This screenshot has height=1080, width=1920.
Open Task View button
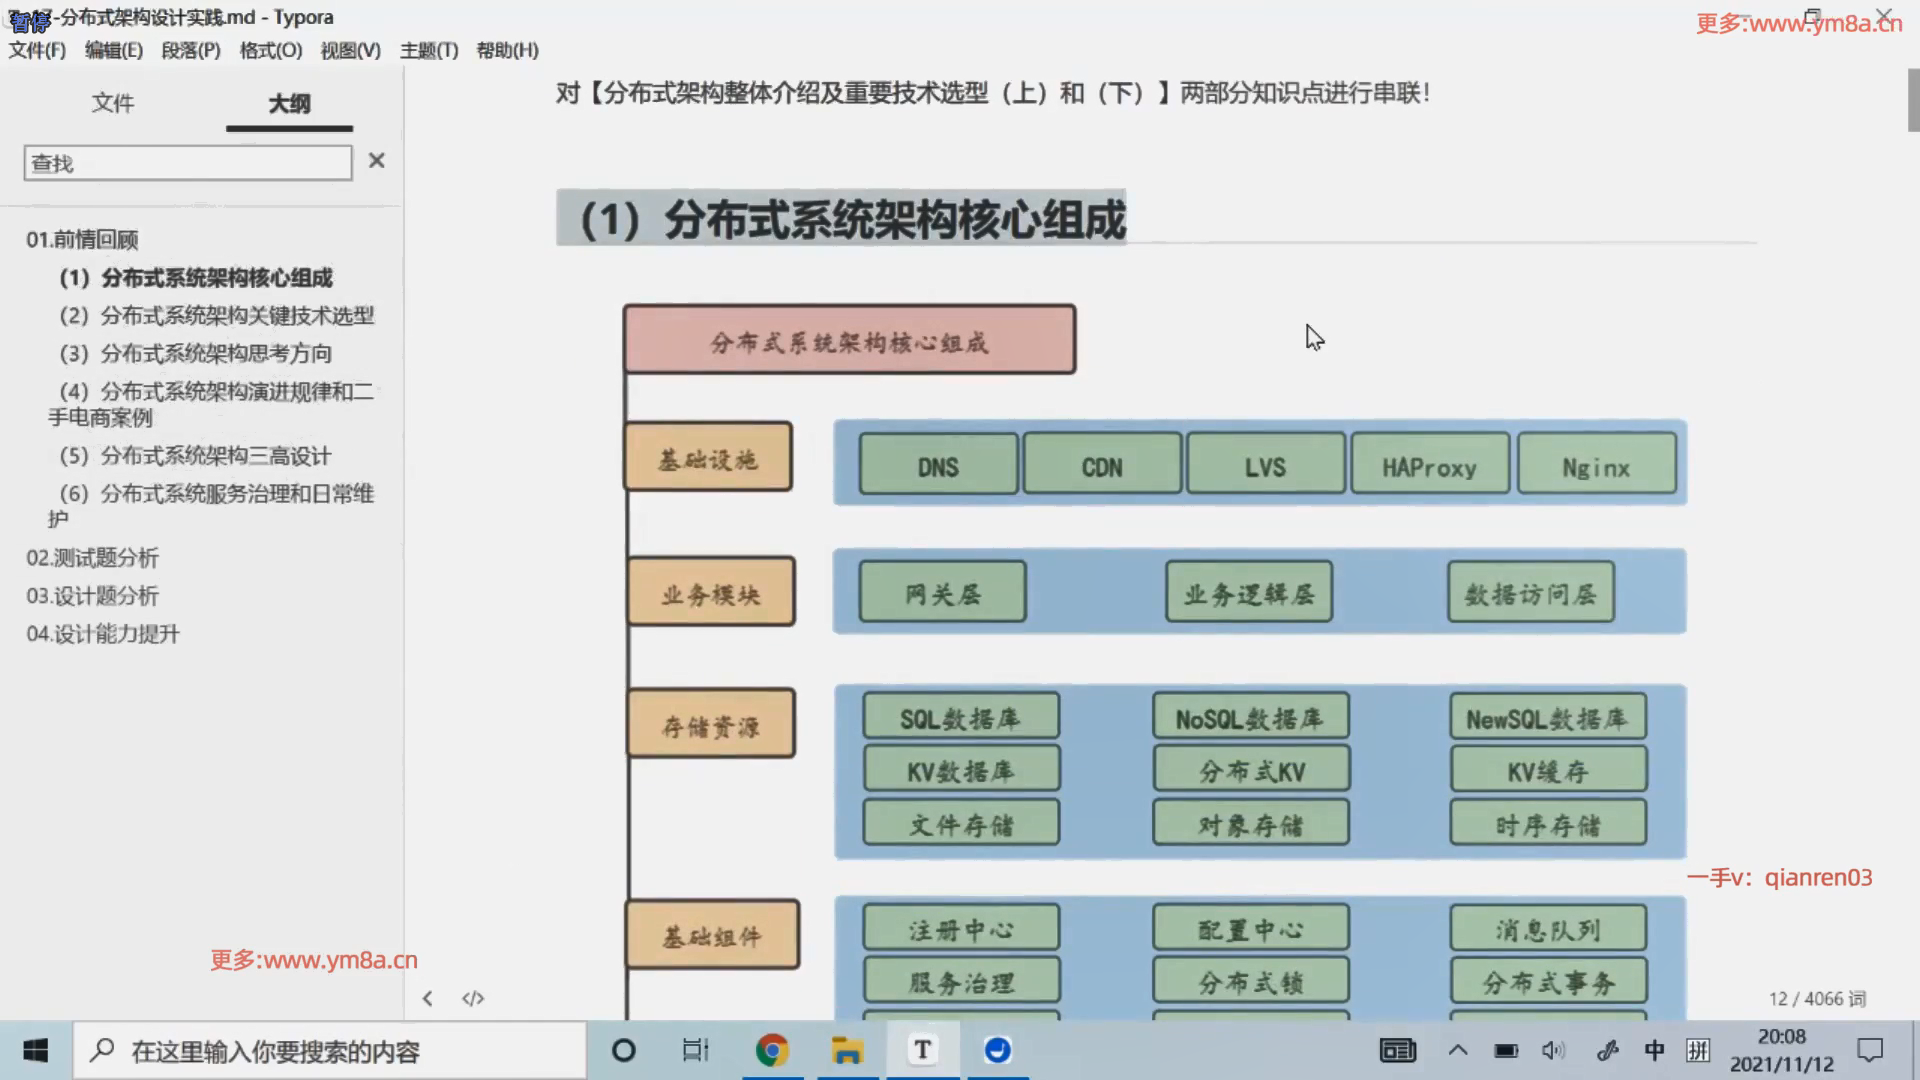695,1050
